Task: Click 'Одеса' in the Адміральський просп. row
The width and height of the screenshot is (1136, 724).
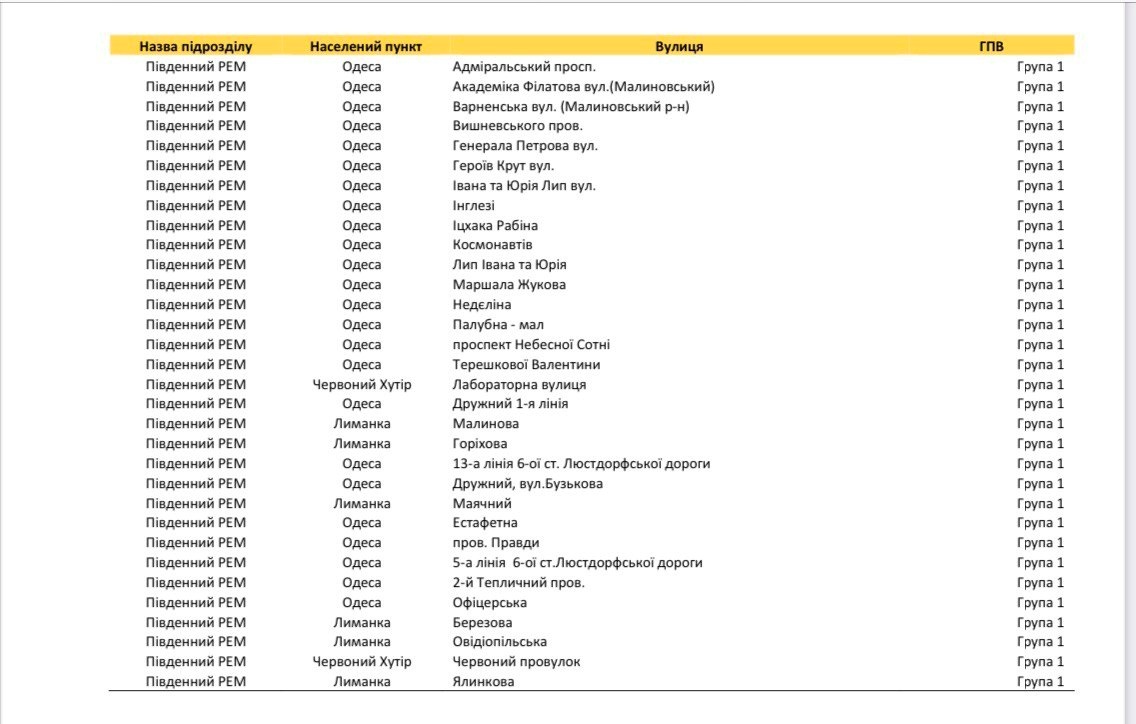Action: [x=362, y=67]
